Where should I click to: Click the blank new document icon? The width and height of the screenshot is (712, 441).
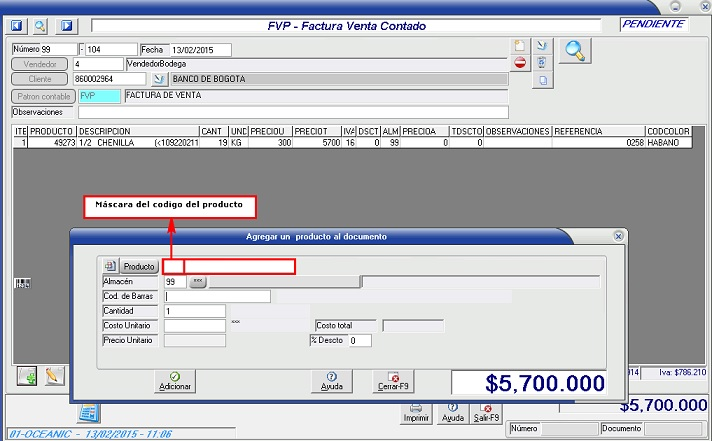click(x=519, y=46)
